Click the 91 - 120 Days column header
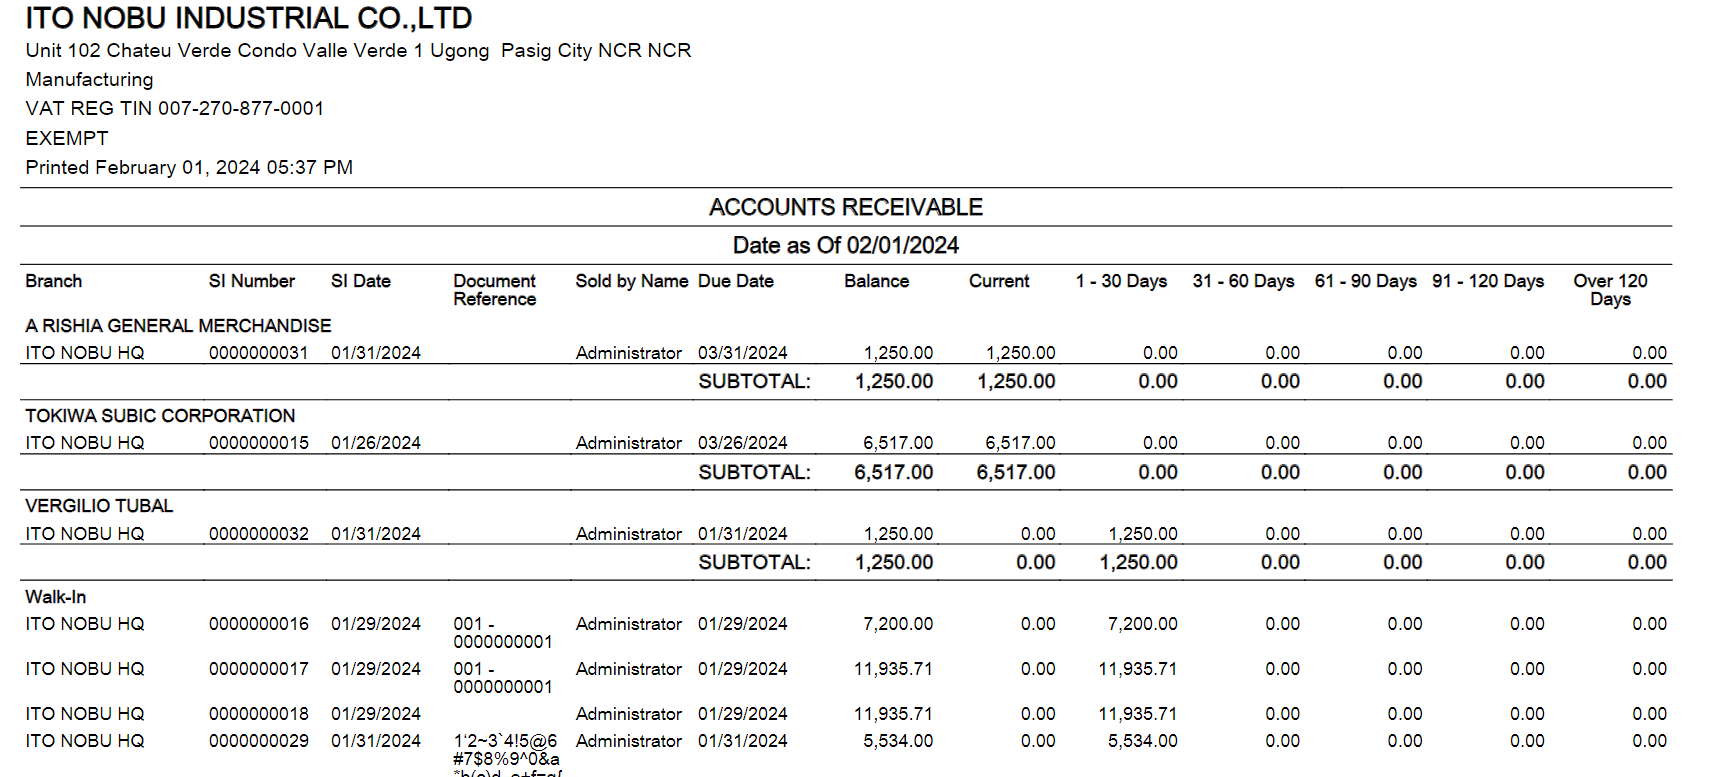Image resolution: width=1724 pixels, height=777 pixels. (1488, 281)
